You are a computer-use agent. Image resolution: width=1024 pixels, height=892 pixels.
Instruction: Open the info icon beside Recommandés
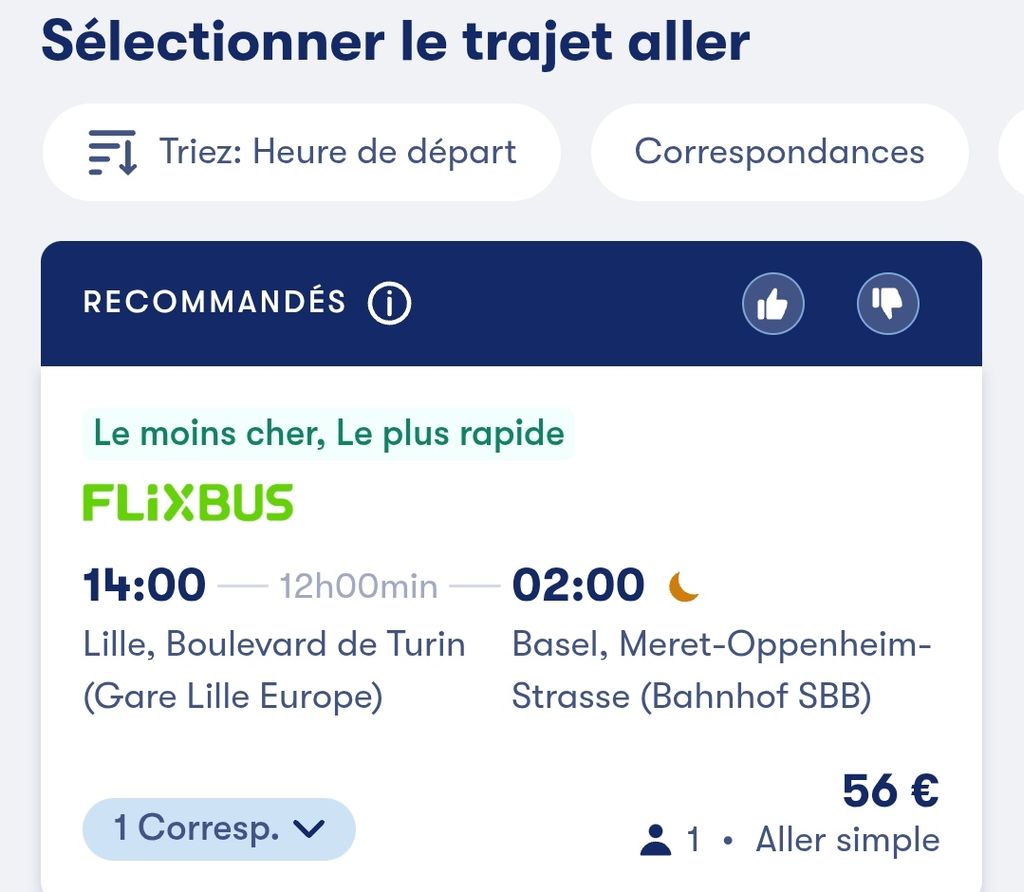tap(389, 303)
